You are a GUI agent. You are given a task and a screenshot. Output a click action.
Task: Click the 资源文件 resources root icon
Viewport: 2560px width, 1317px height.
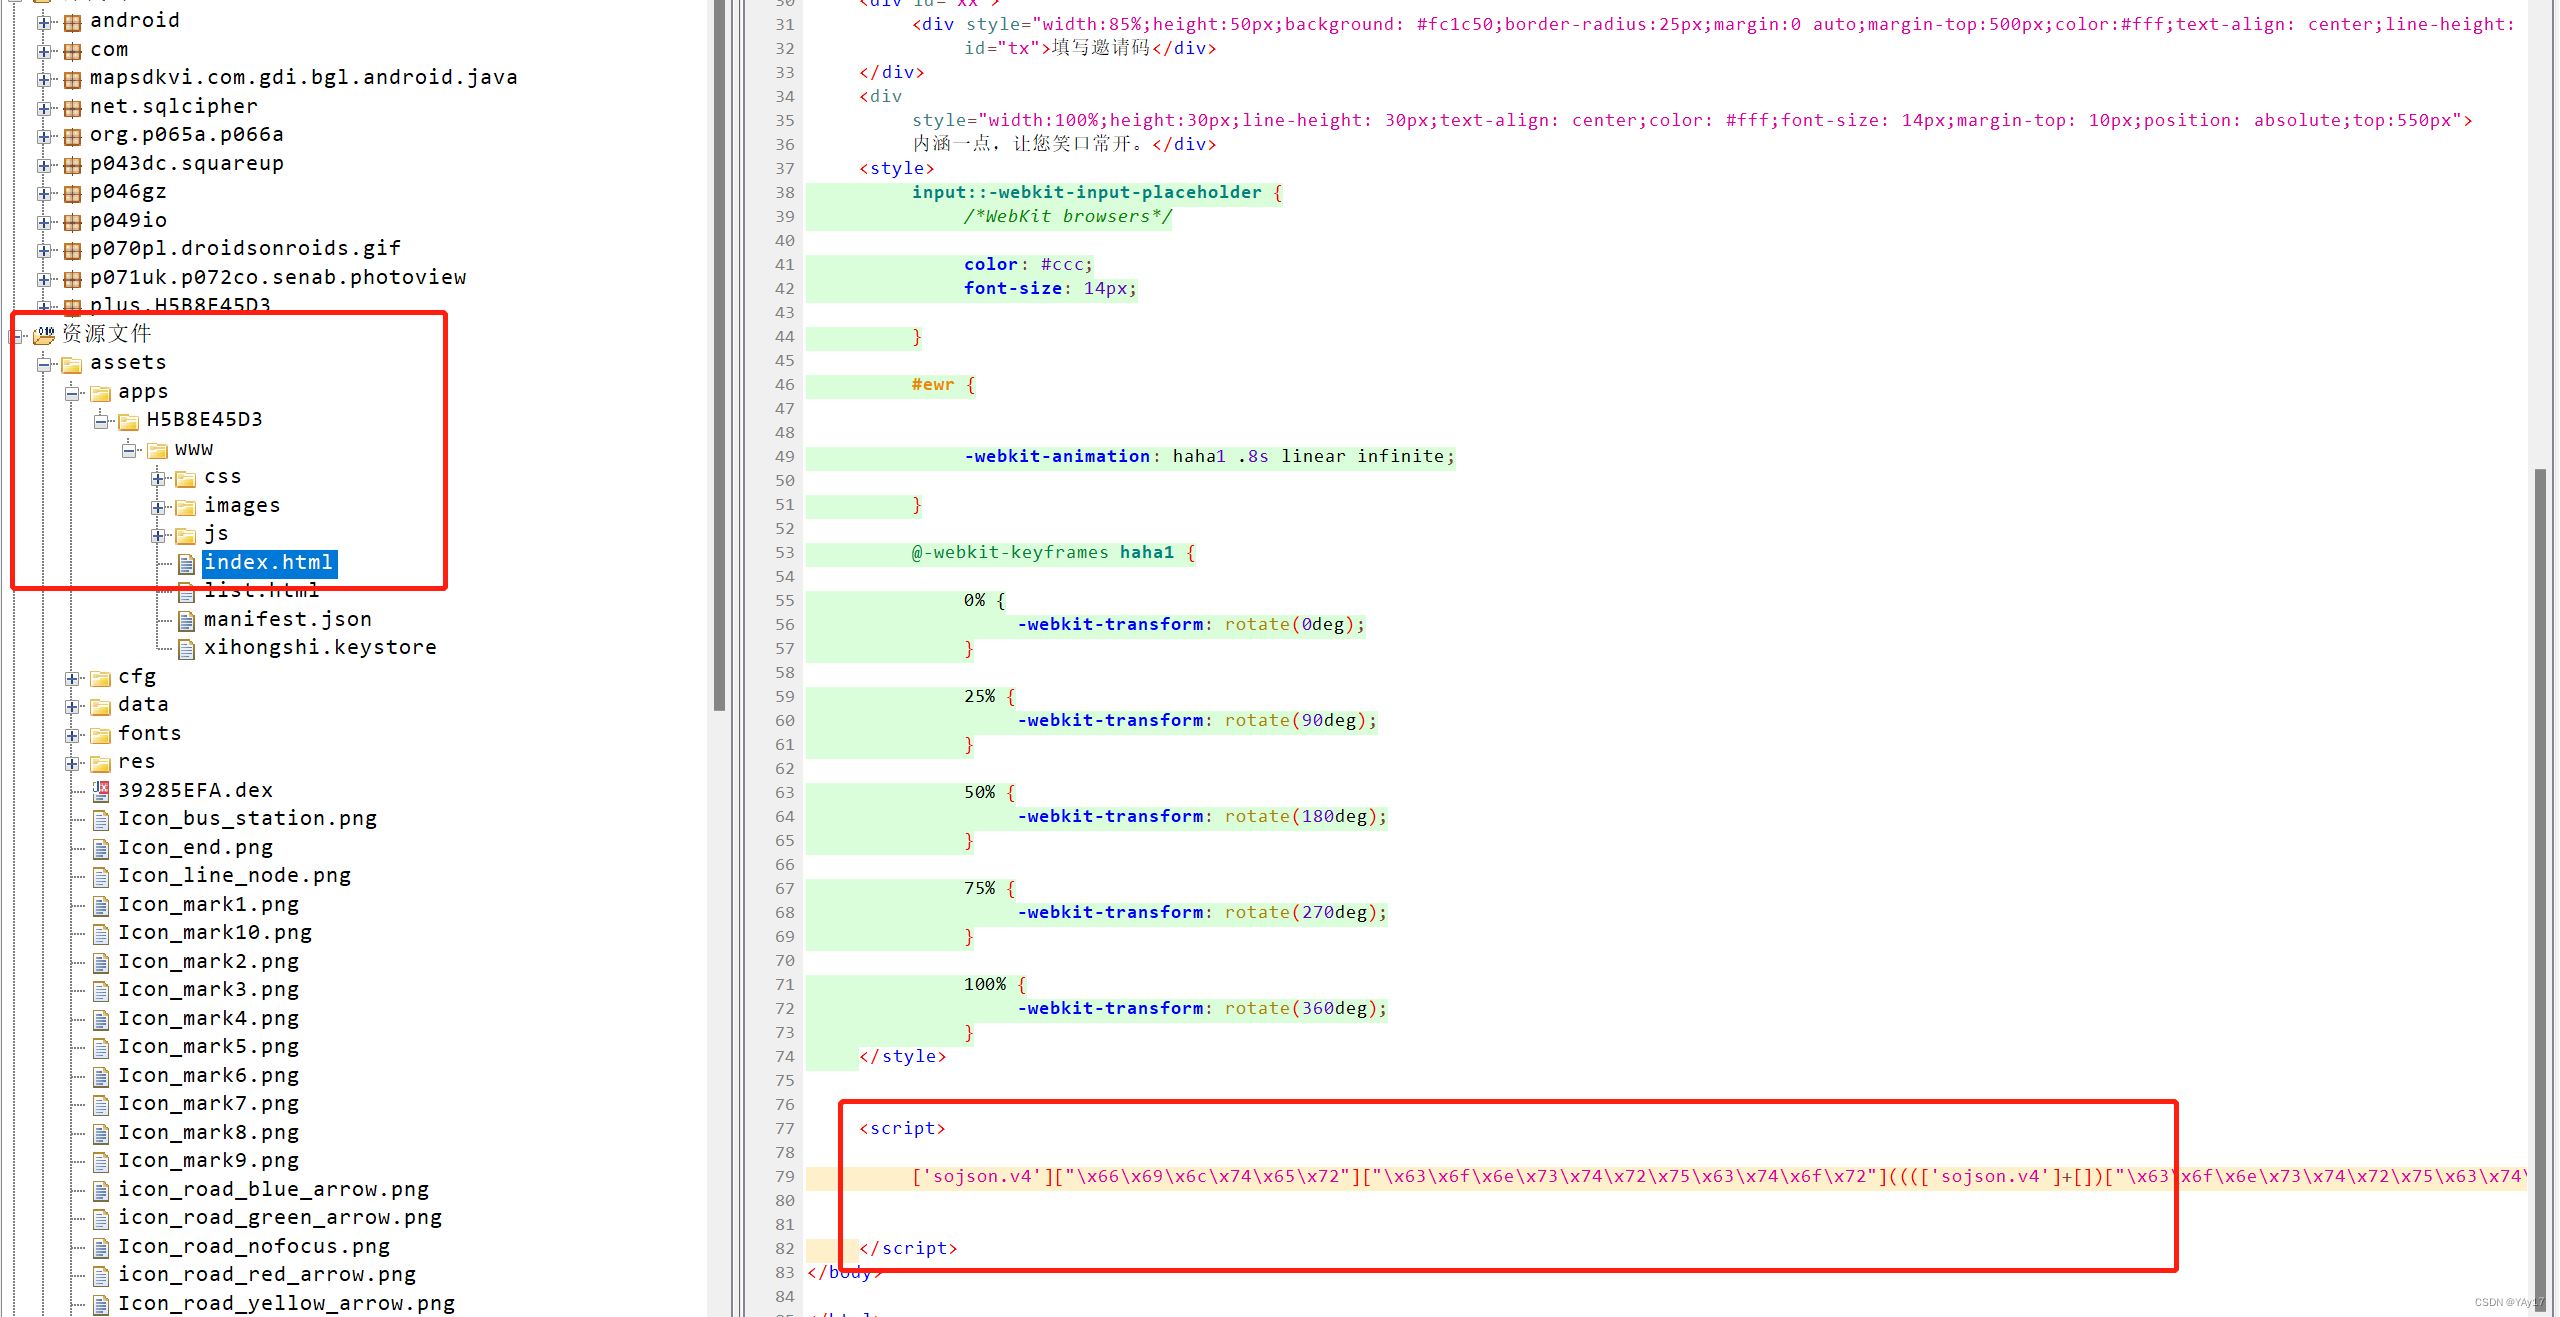point(44,335)
